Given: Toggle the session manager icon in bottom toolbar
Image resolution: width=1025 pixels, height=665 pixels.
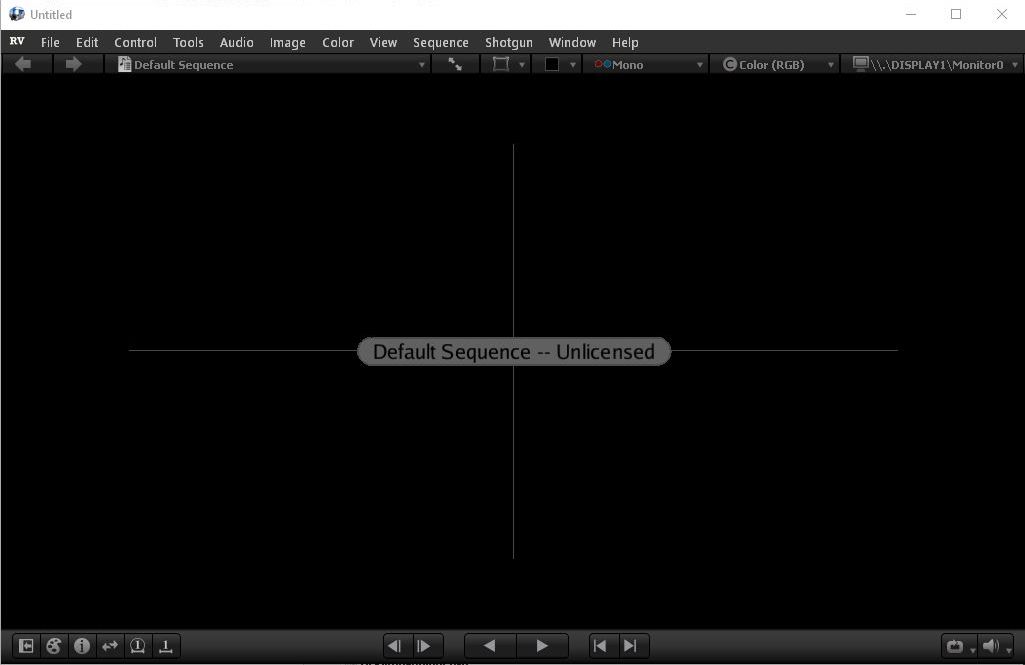Looking at the screenshot, I should [26, 646].
